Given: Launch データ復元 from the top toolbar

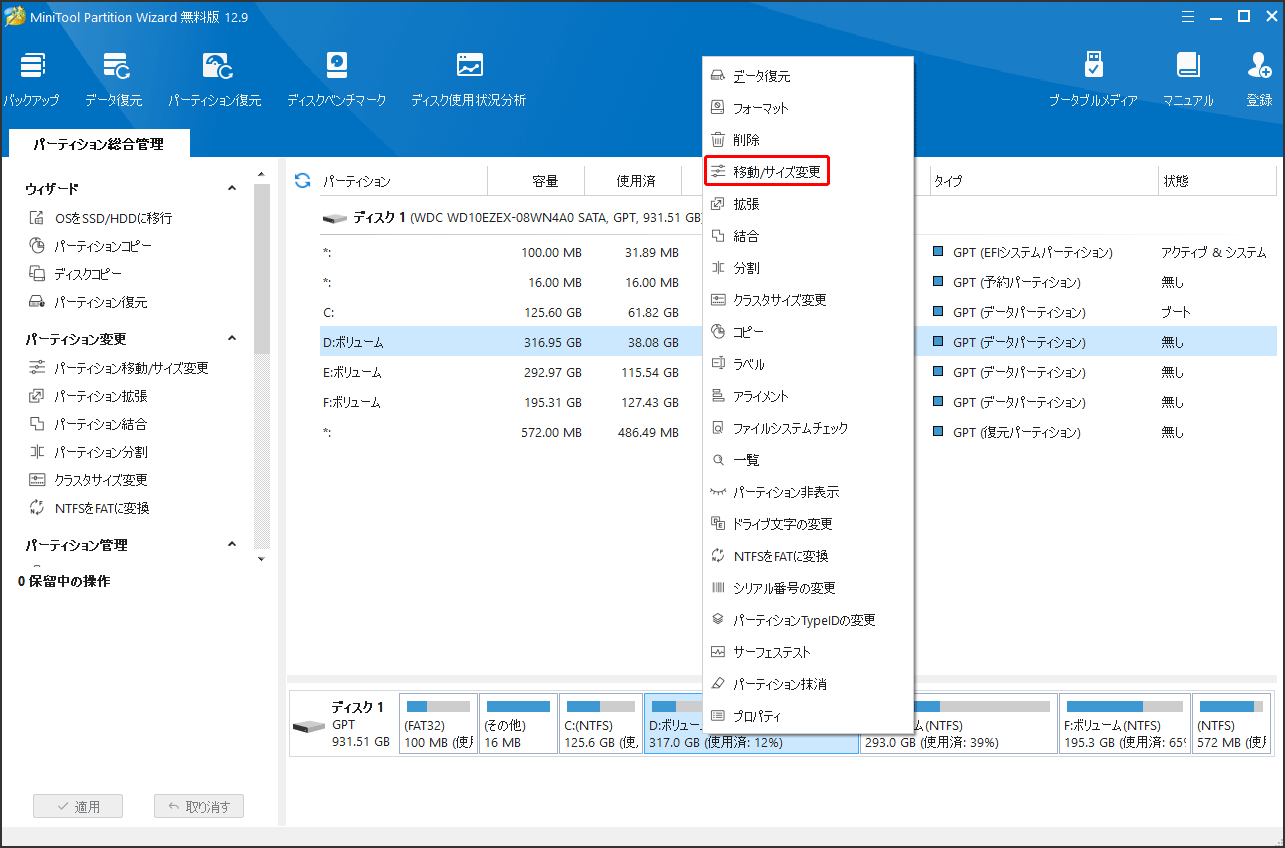Looking at the screenshot, I should coord(114,80).
